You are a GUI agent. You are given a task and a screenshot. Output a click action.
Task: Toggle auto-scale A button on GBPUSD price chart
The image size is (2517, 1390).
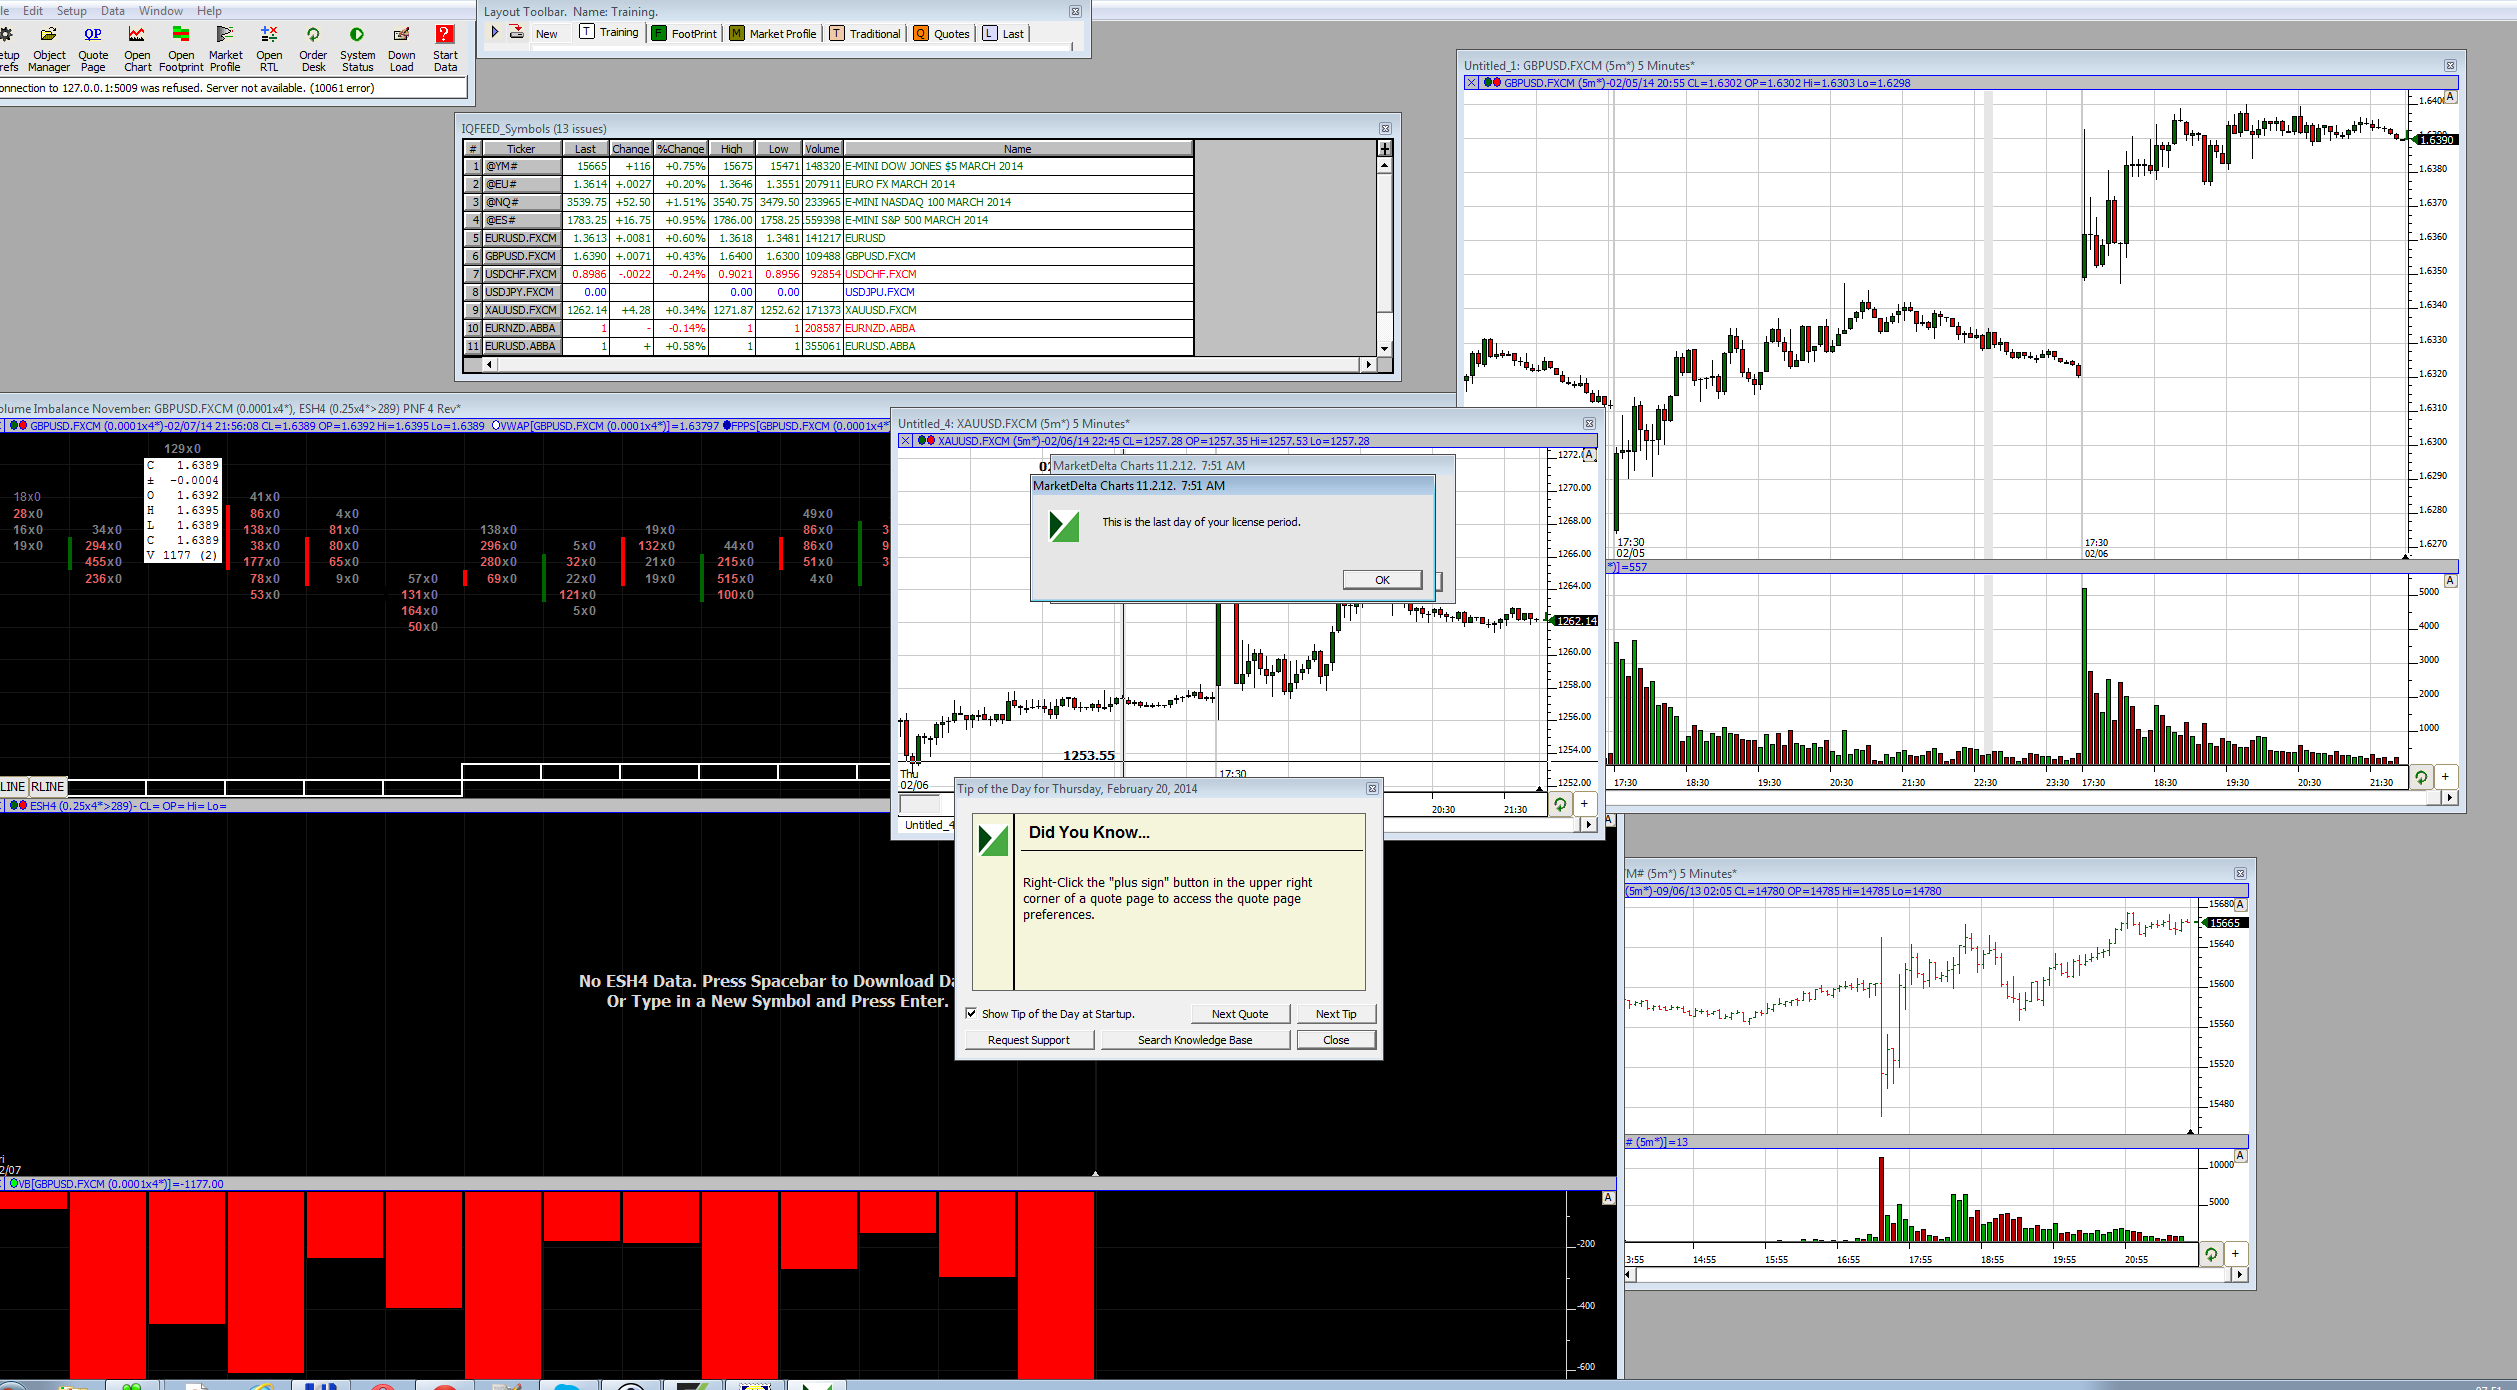tap(2450, 97)
